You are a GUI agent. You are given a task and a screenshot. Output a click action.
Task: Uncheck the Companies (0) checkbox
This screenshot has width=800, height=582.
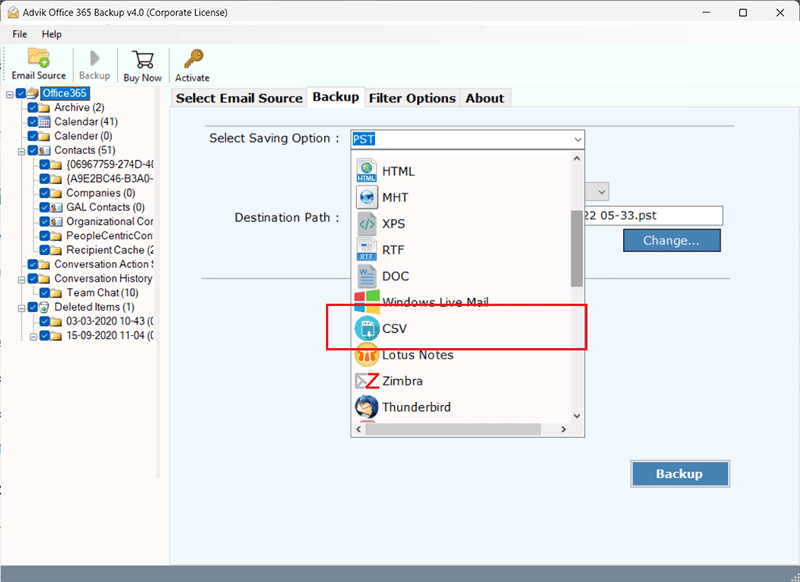pyautogui.click(x=44, y=193)
